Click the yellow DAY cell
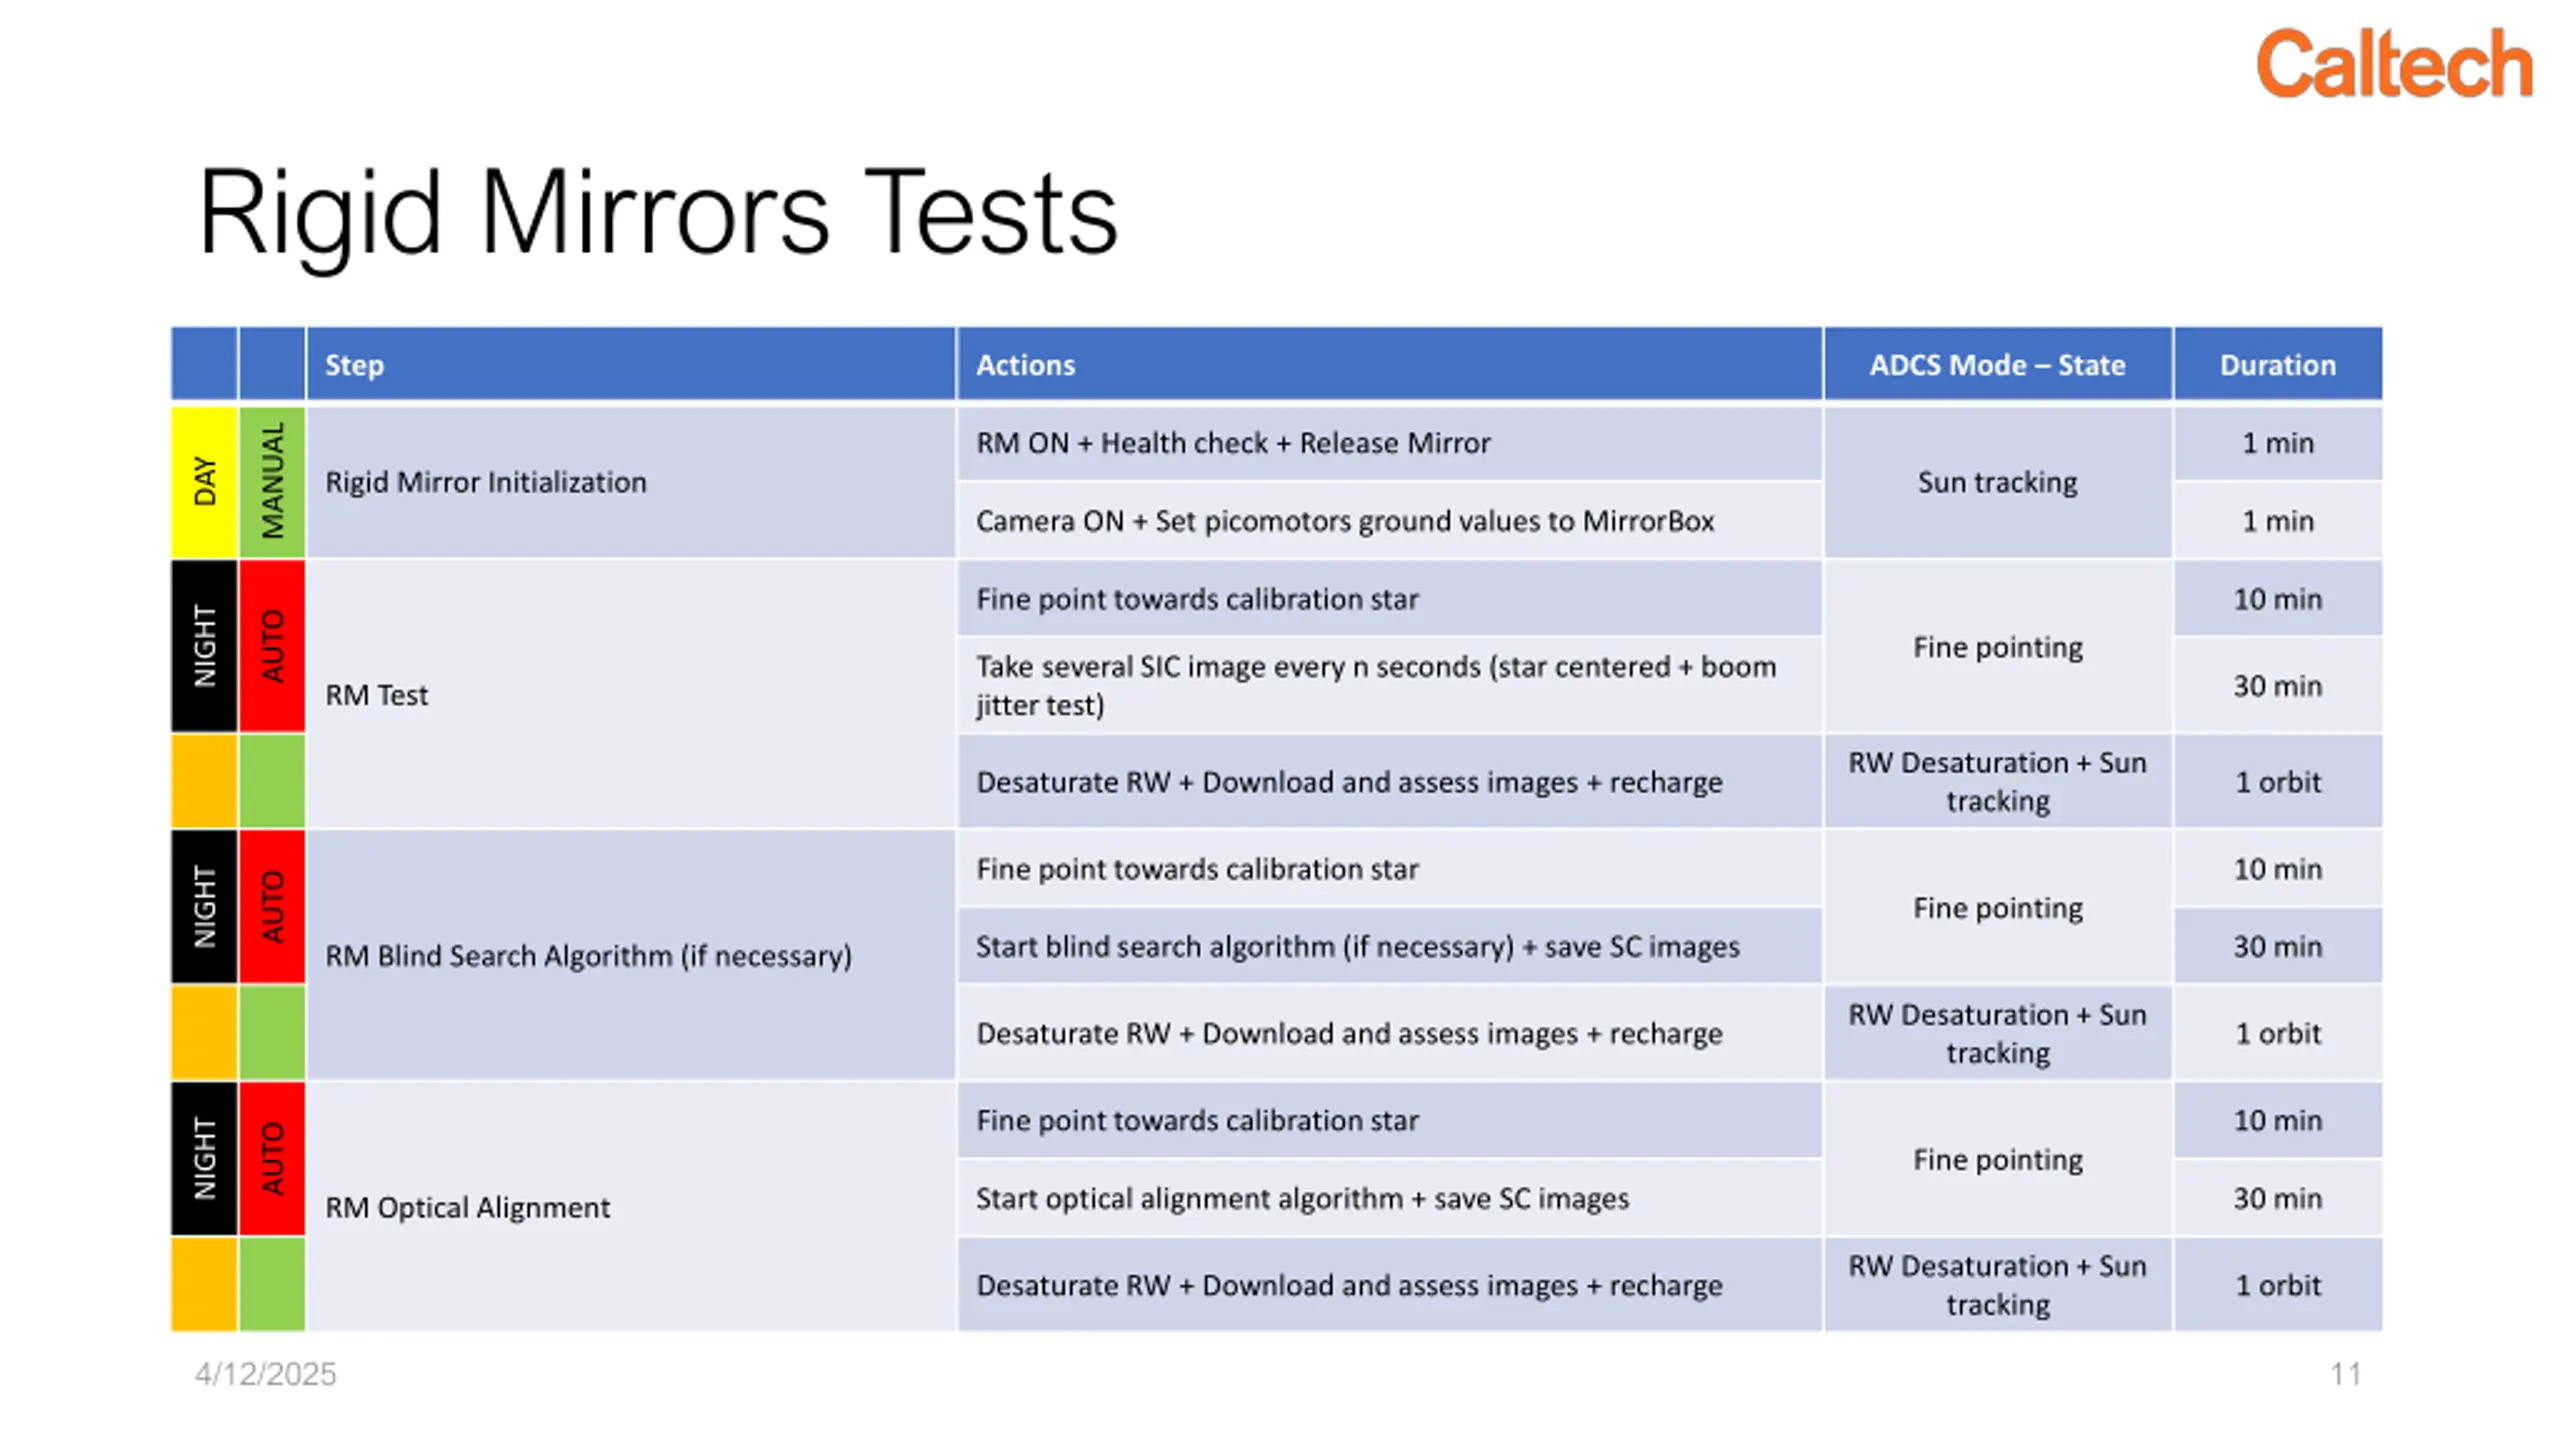The width and height of the screenshot is (2560, 1440). (x=204, y=481)
